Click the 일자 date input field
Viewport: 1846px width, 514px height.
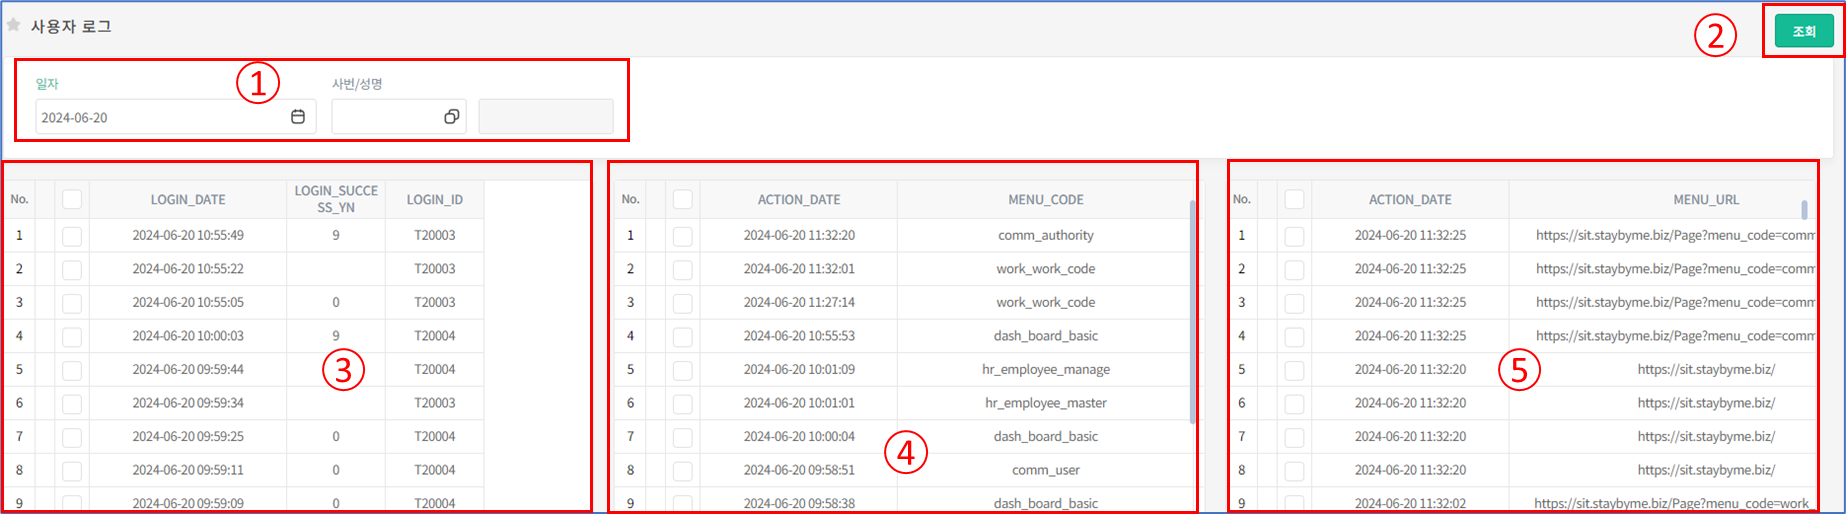pos(160,117)
